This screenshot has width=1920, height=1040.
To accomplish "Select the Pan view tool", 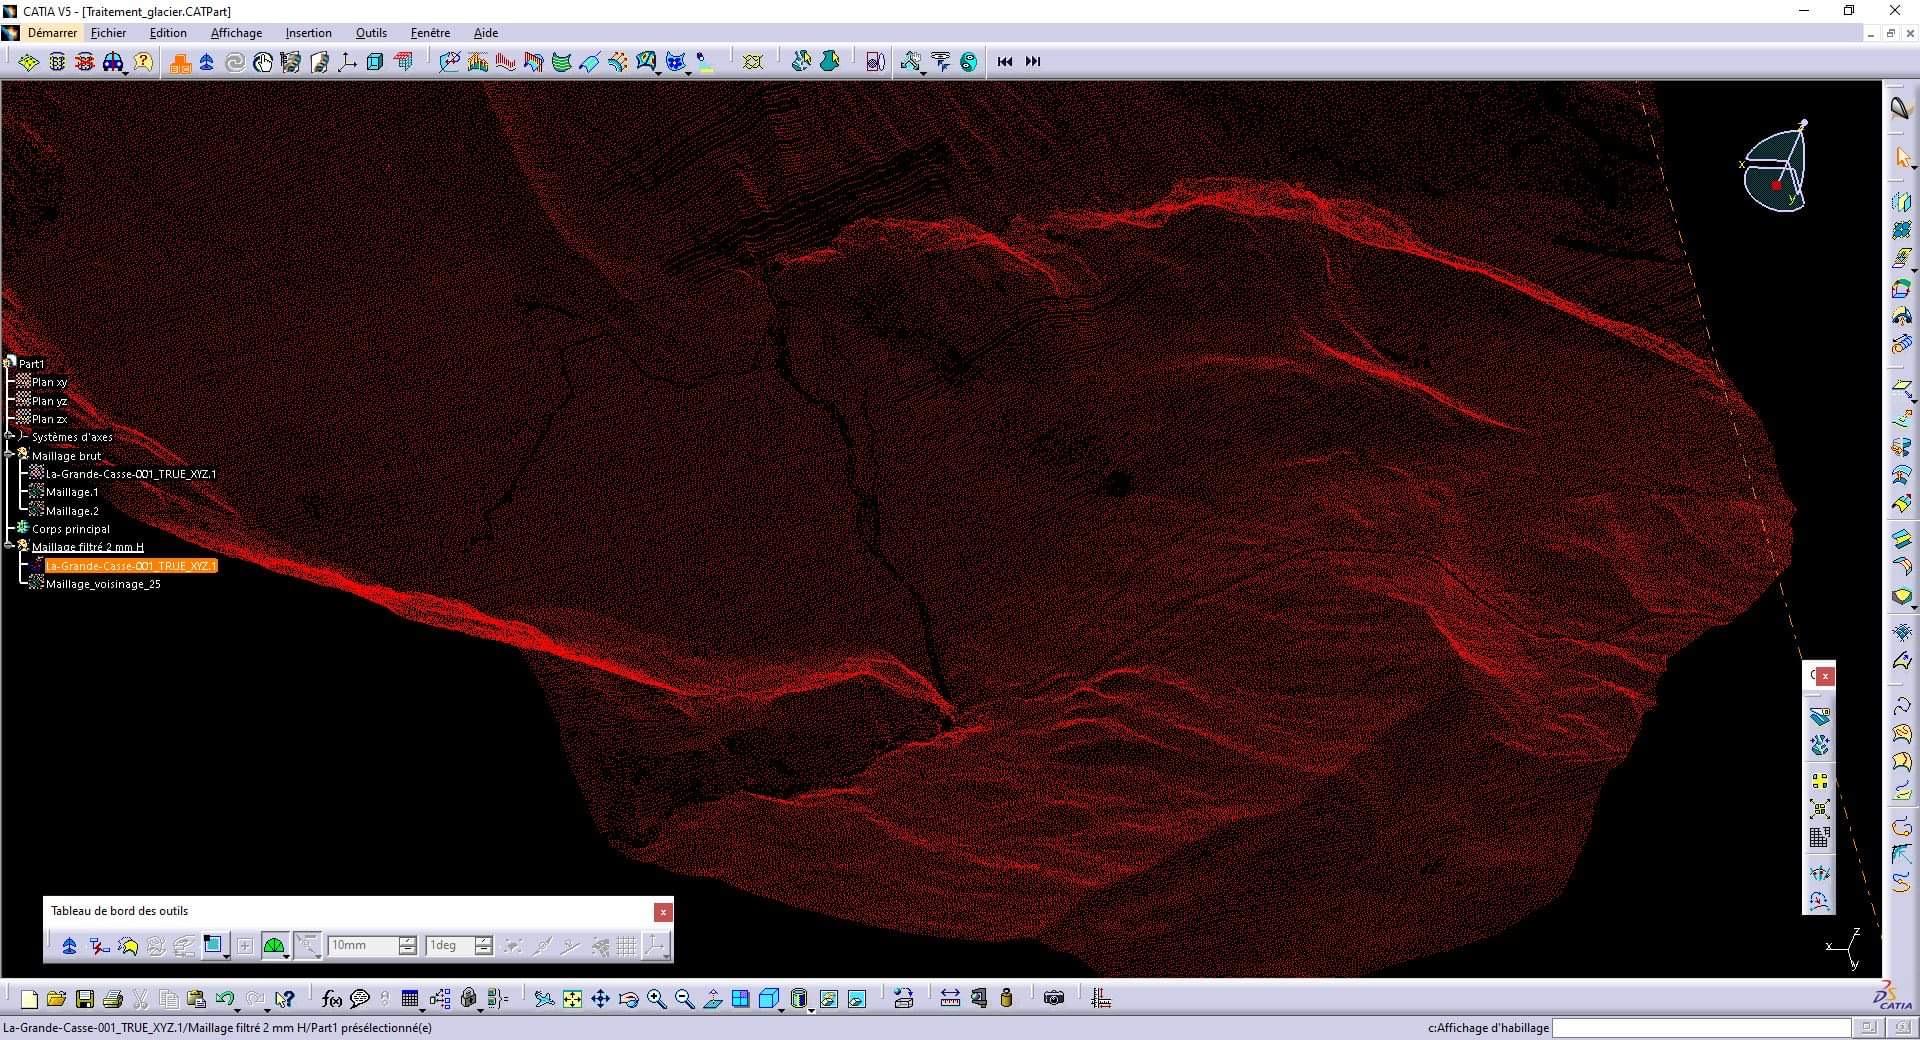I will coord(600,998).
